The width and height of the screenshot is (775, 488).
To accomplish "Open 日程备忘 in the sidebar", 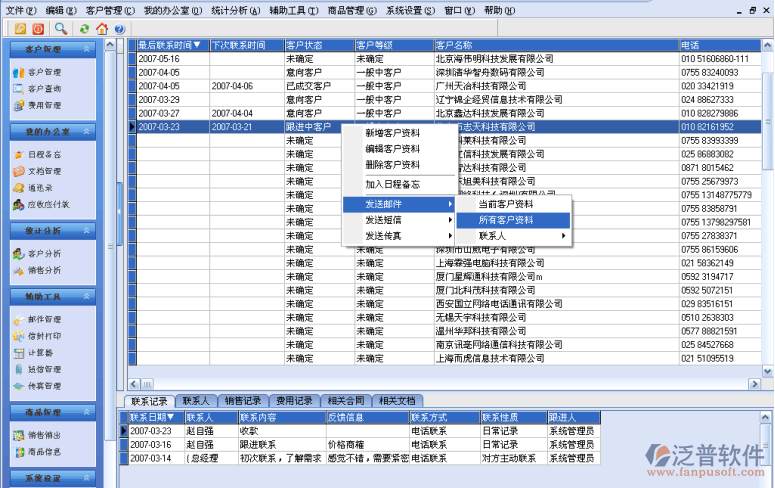I will click(38, 155).
